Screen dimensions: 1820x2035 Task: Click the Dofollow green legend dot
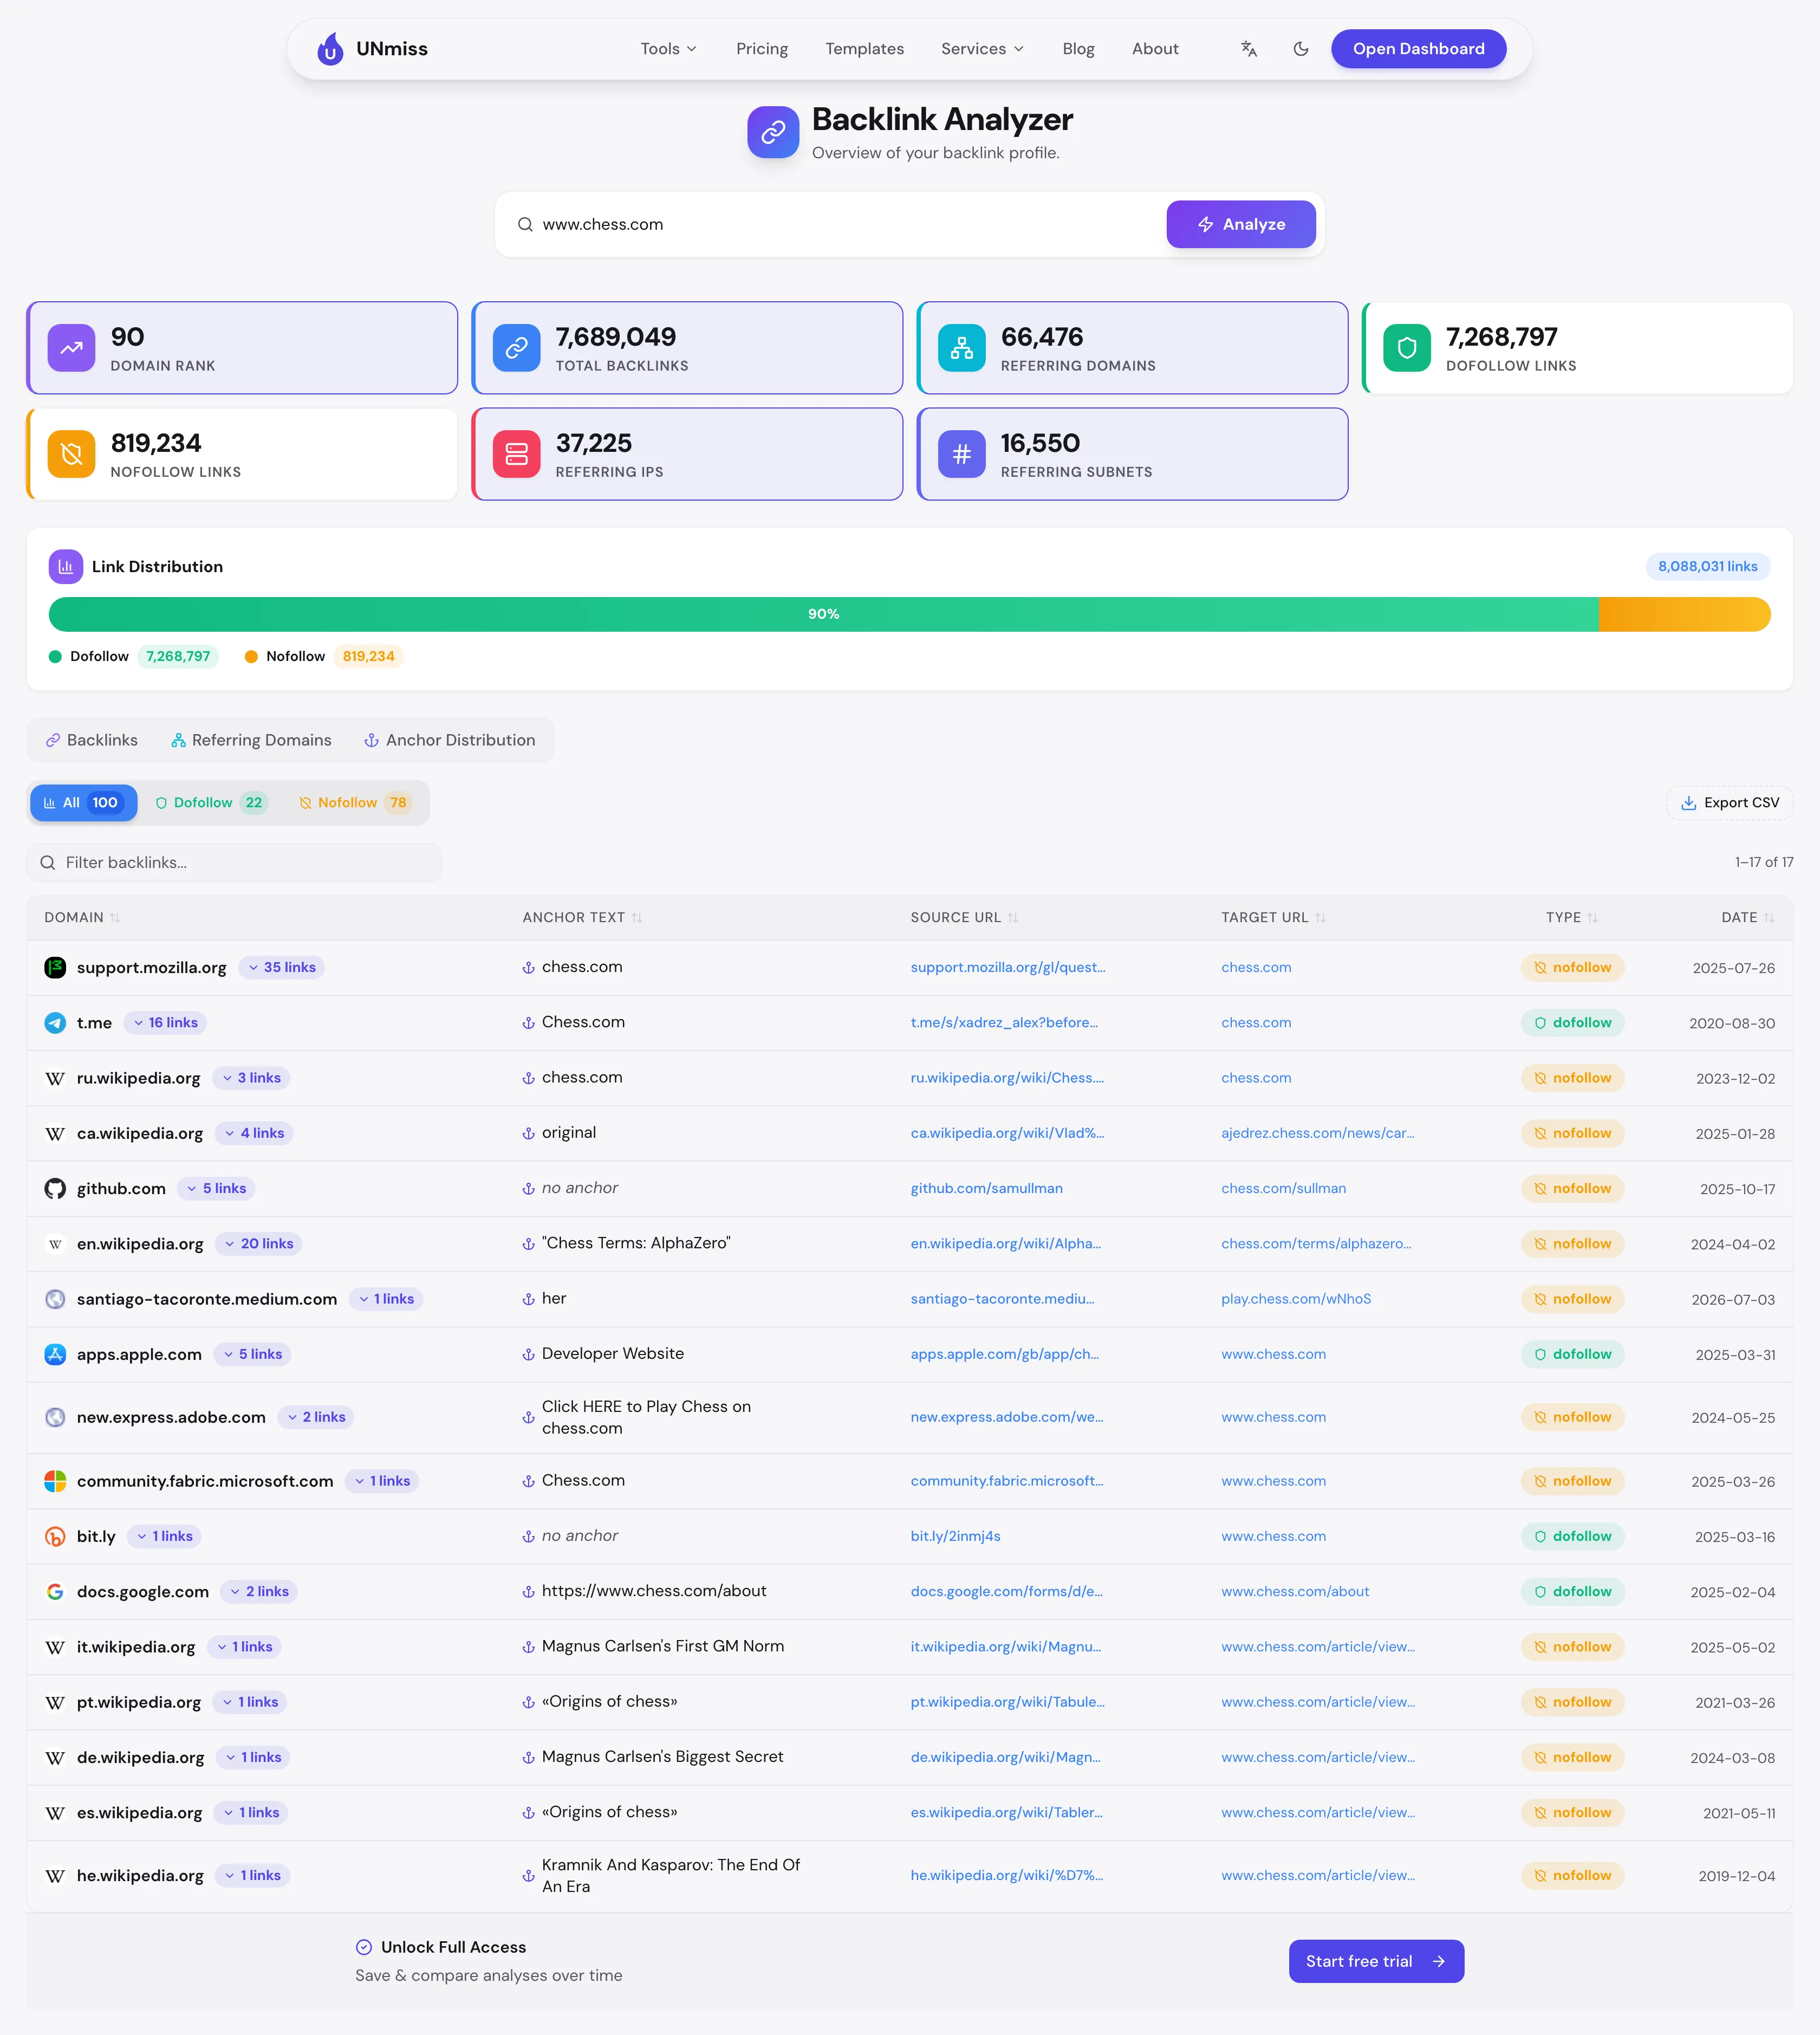55,656
